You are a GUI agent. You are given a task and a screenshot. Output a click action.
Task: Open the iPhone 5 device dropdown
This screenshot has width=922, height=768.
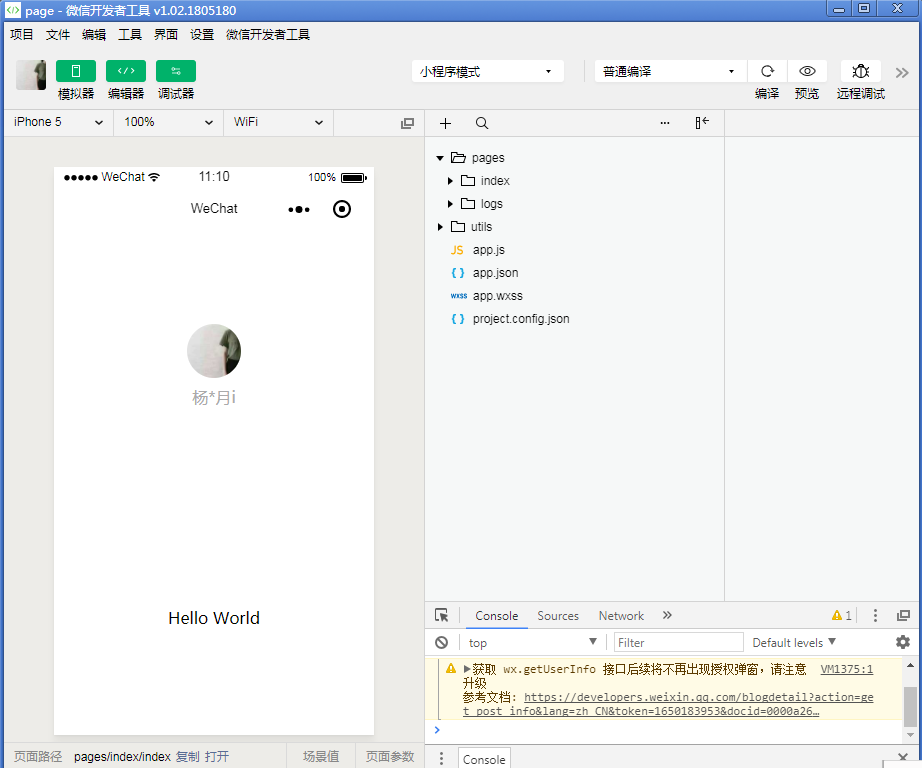(58, 122)
